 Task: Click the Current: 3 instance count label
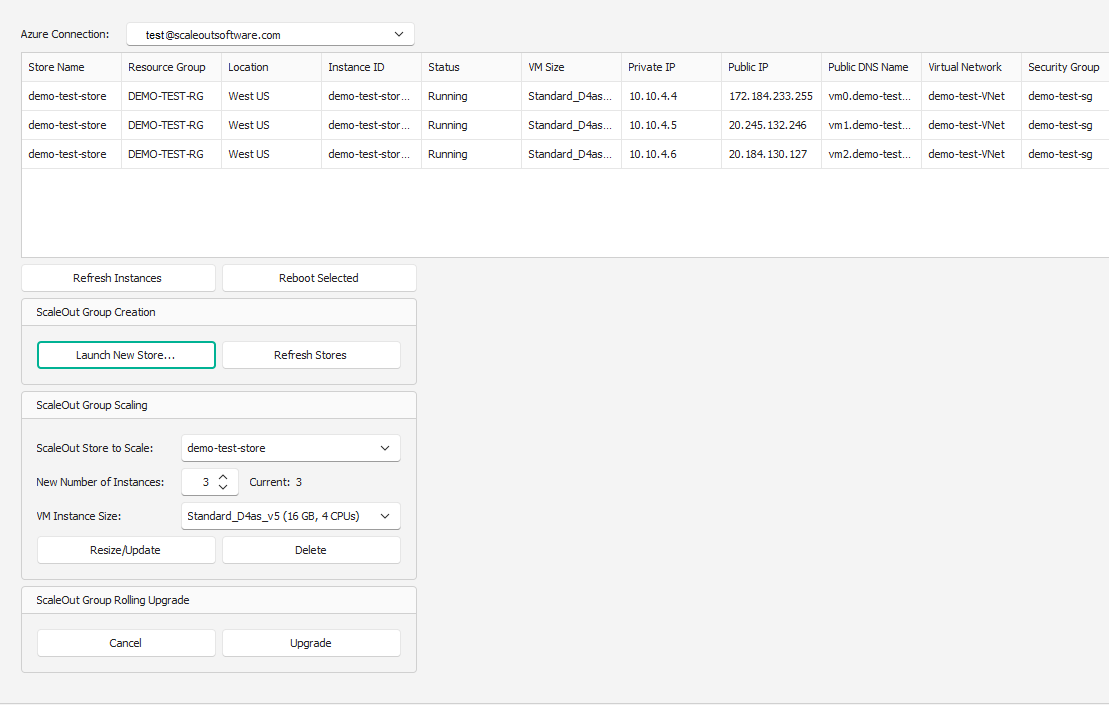[x=276, y=482]
